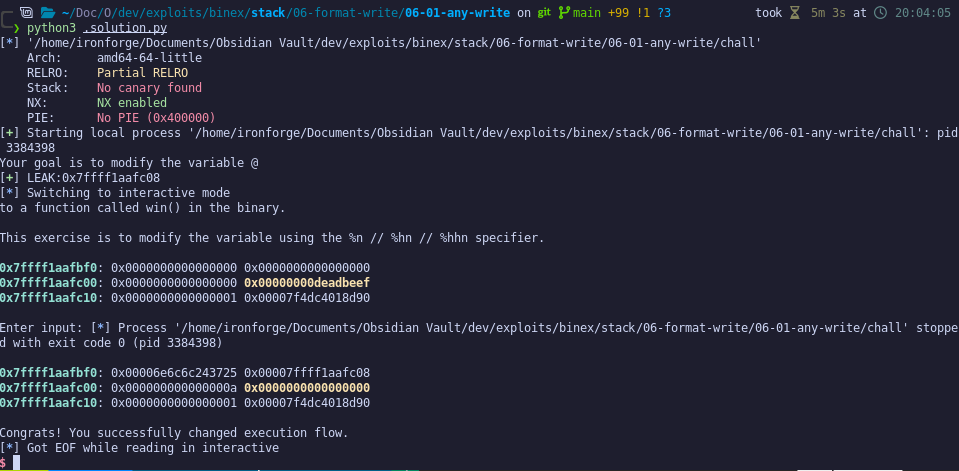Click the git branch symbol before main
Screen dimensions: 959x471
click(563, 12)
